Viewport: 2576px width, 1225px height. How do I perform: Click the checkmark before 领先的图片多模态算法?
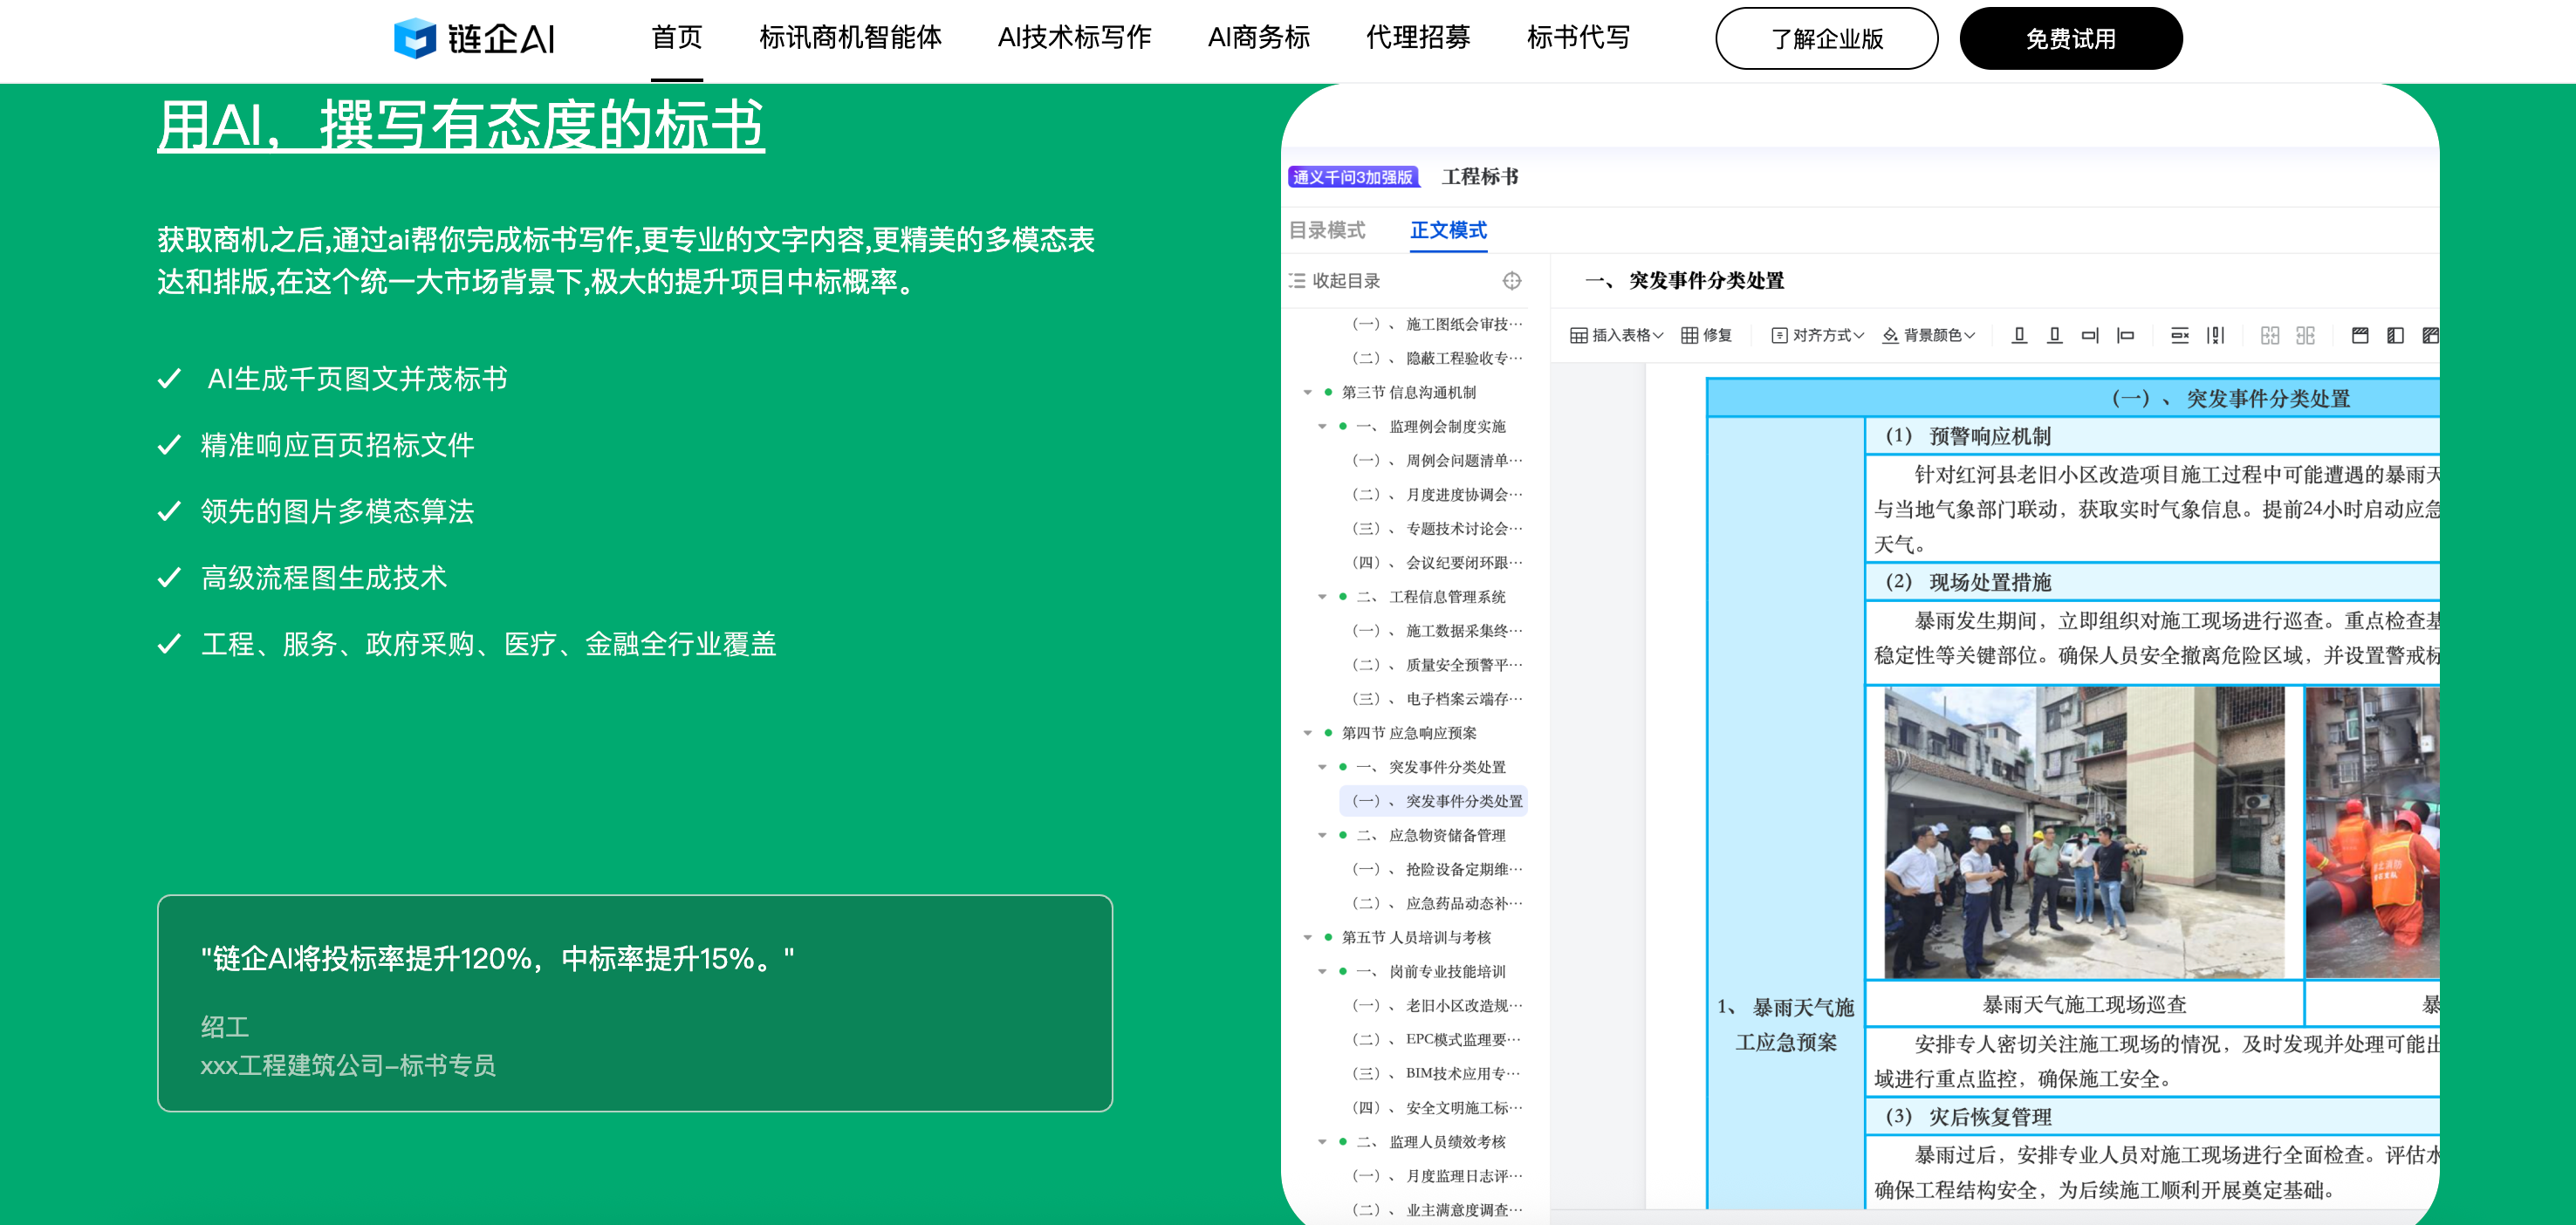[x=169, y=512]
